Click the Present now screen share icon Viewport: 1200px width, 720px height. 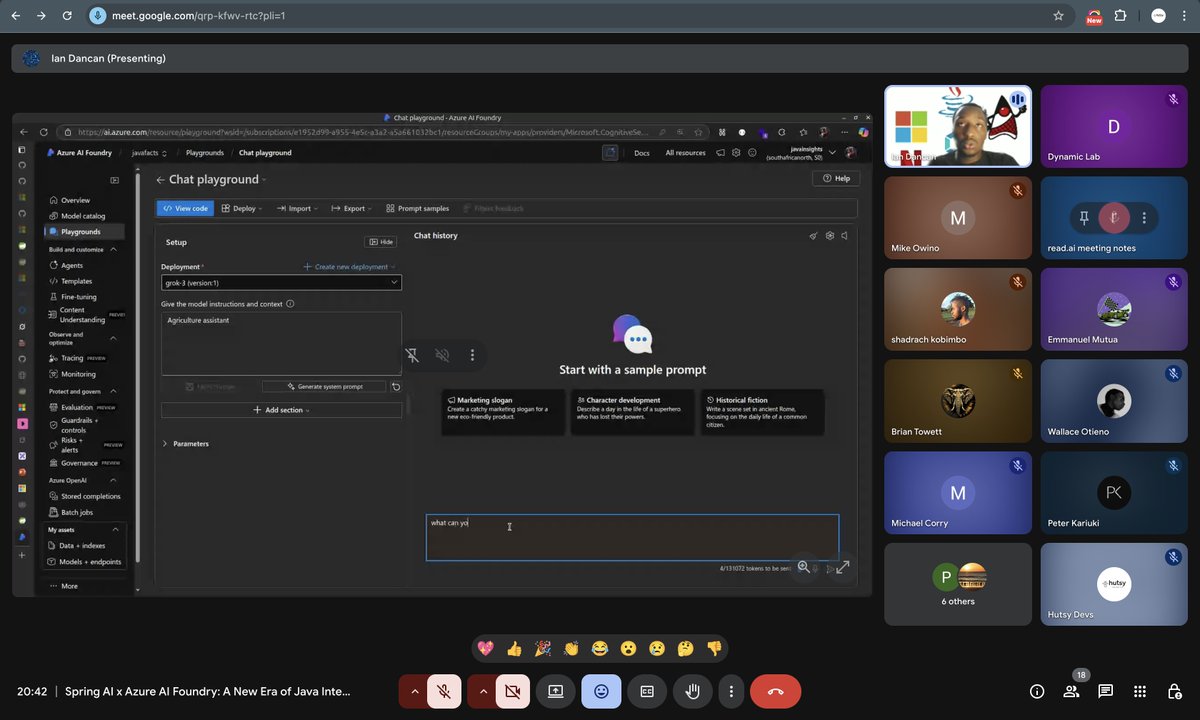click(x=555, y=691)
